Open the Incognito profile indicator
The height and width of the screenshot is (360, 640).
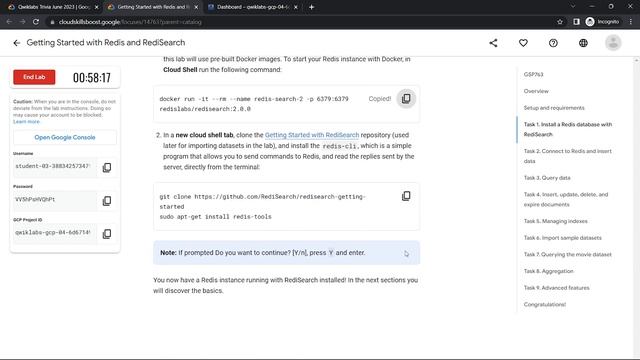click(x=602, y=22)
